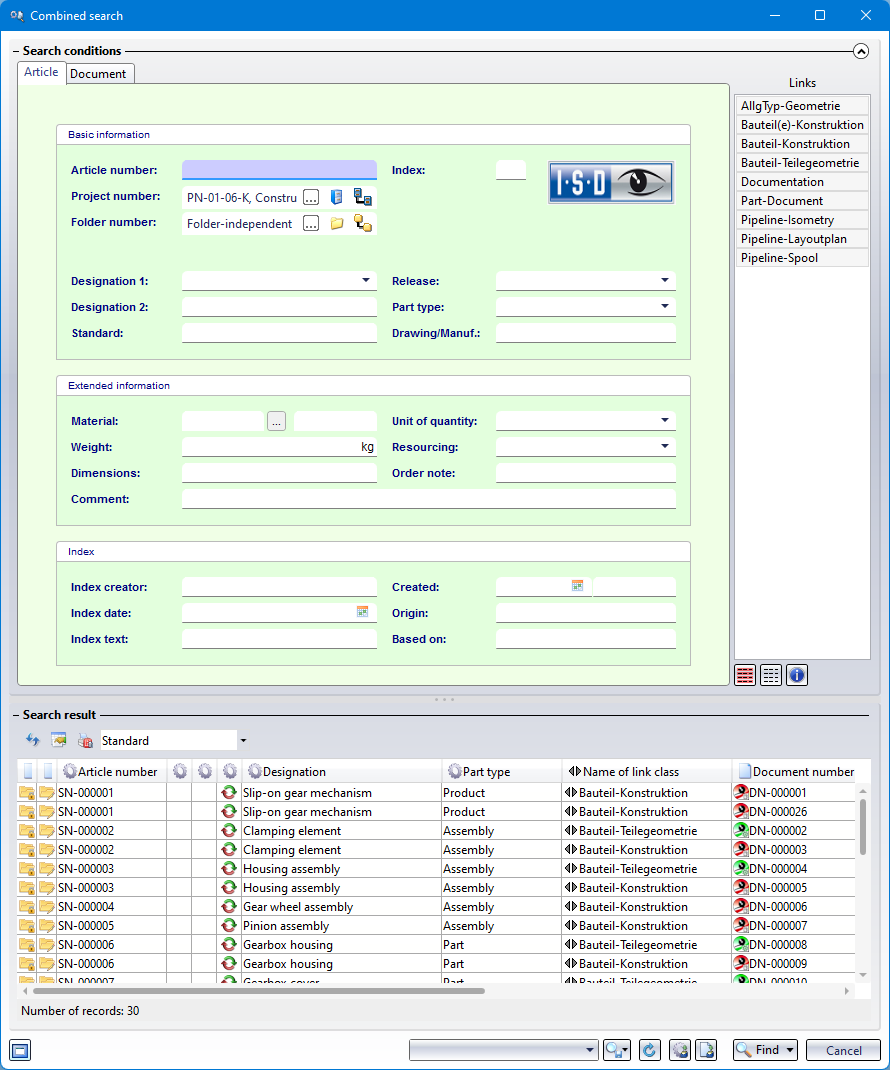Click the refresh status icon for Pinion assembly

click(229, 925)
